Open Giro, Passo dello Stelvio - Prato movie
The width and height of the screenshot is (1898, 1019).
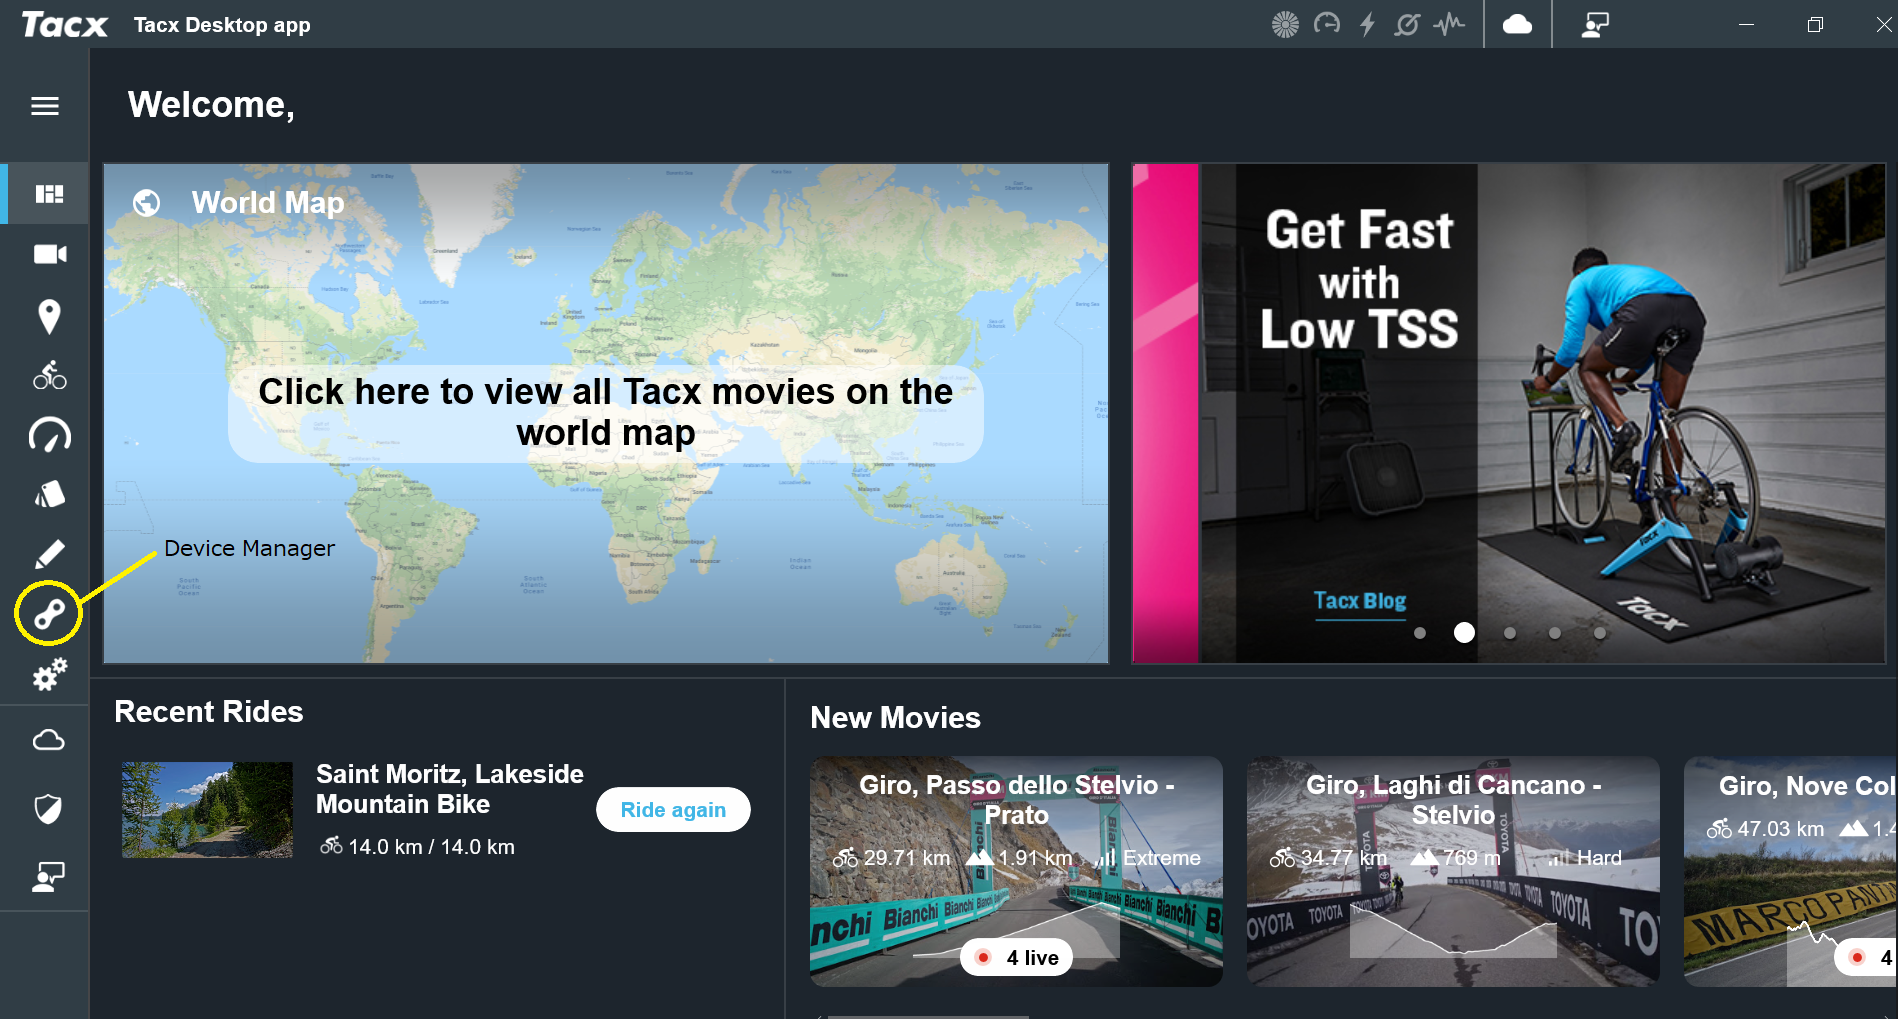pyautogui.click(x=1016, y=871)
